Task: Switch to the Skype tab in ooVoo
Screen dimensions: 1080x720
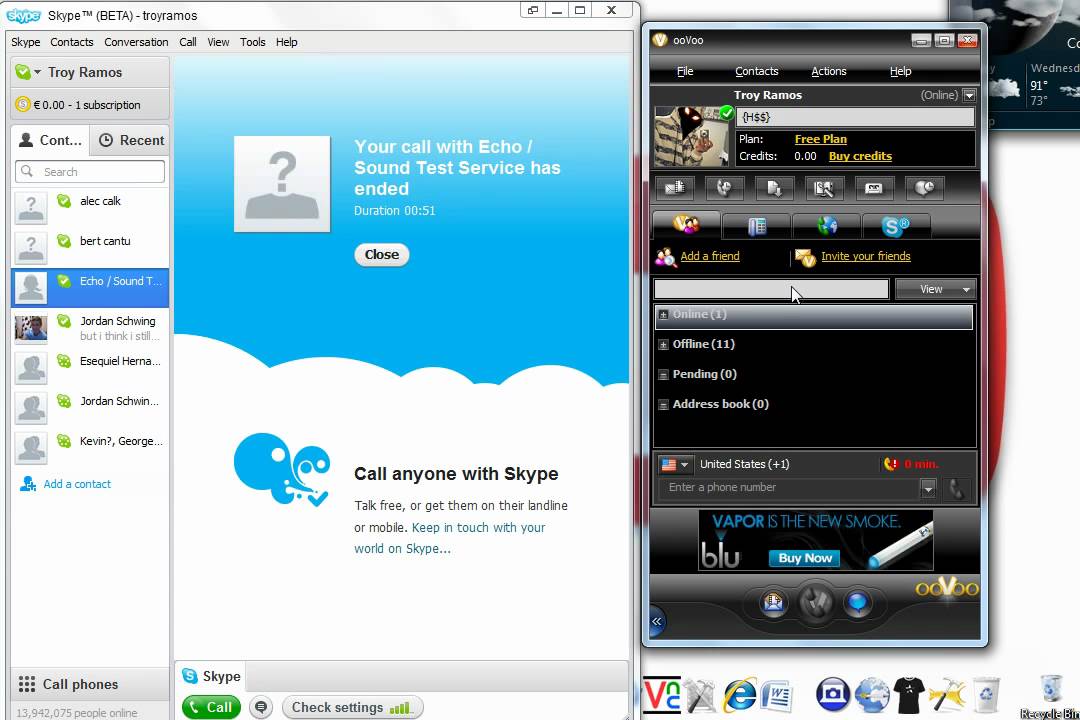Action: coord(896,225)
